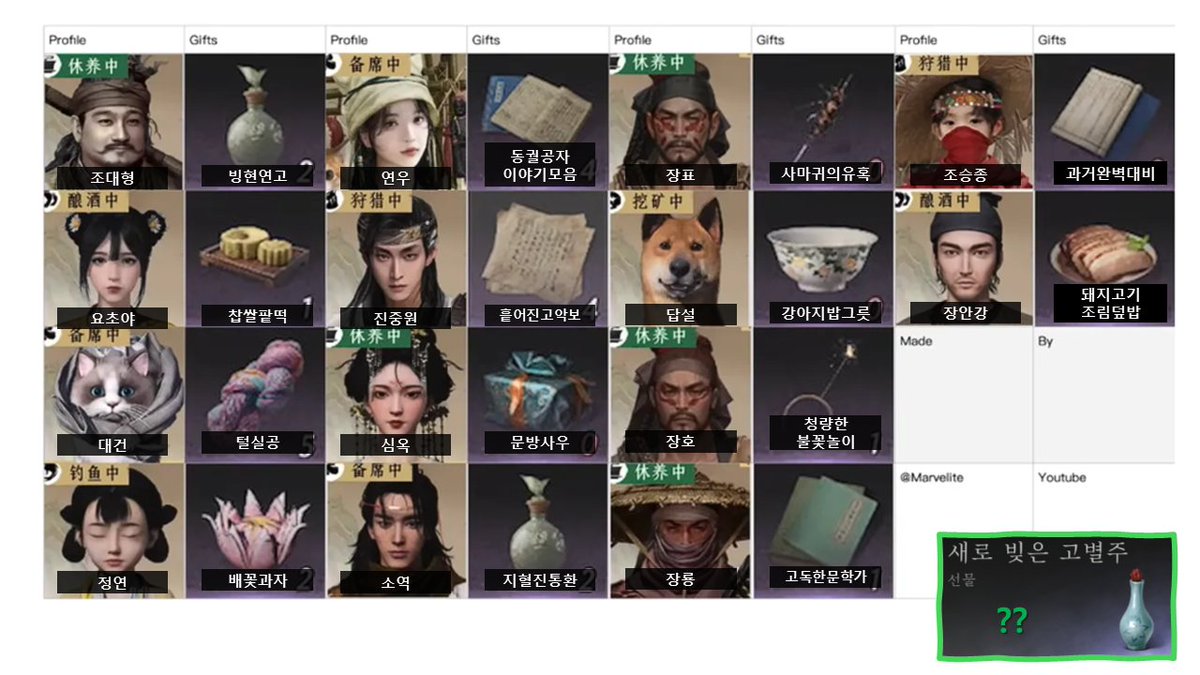The height and width of the screenshot is (675, 1200).
Task: Click the Youtube credit text
Action: (x=1062, y=478)
